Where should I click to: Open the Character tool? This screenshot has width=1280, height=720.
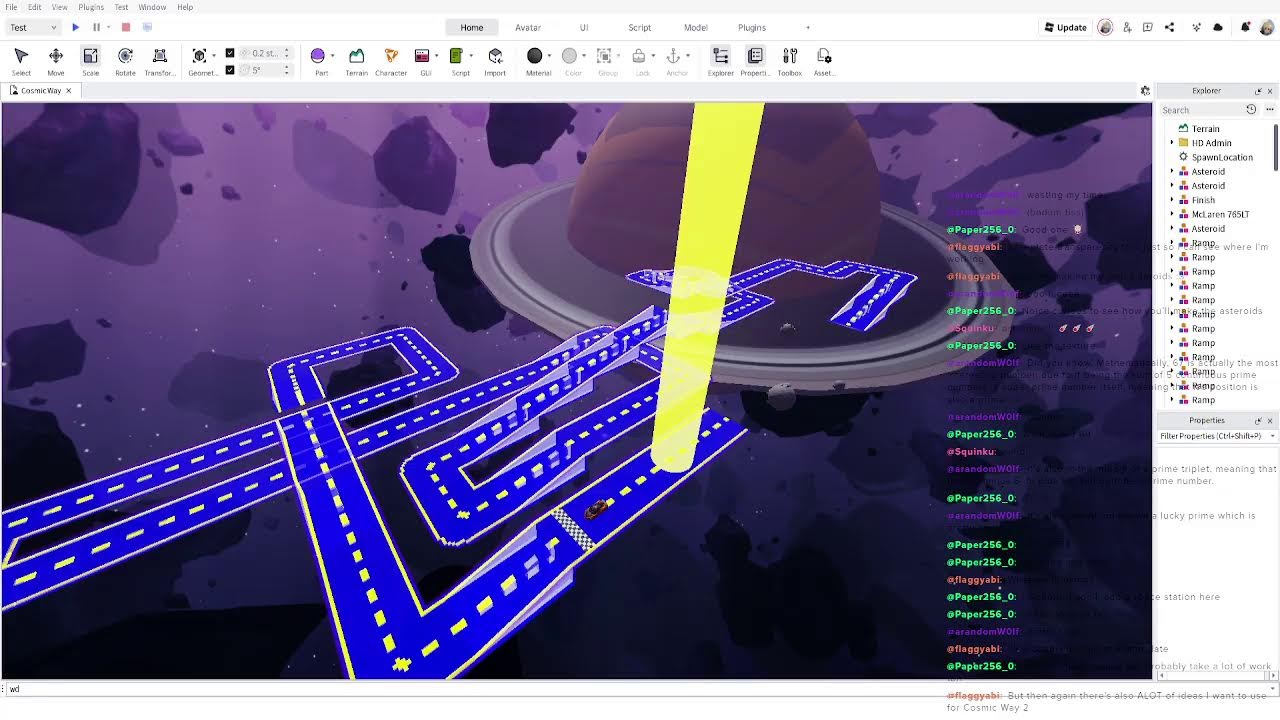391,61
